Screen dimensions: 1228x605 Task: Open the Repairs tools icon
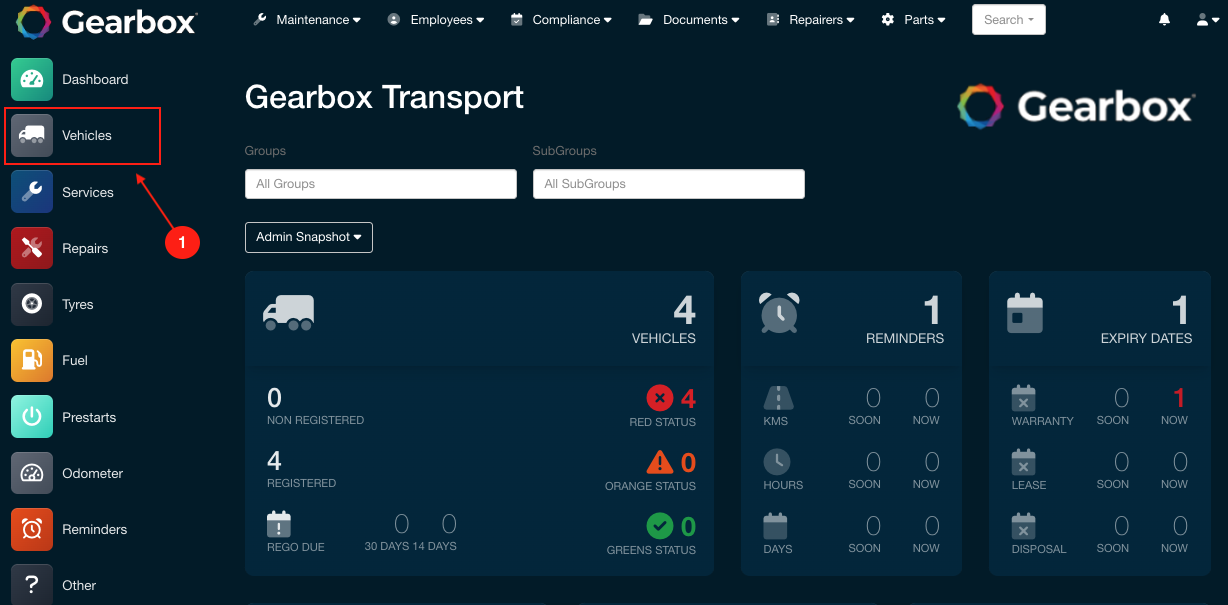click(32, 248)
